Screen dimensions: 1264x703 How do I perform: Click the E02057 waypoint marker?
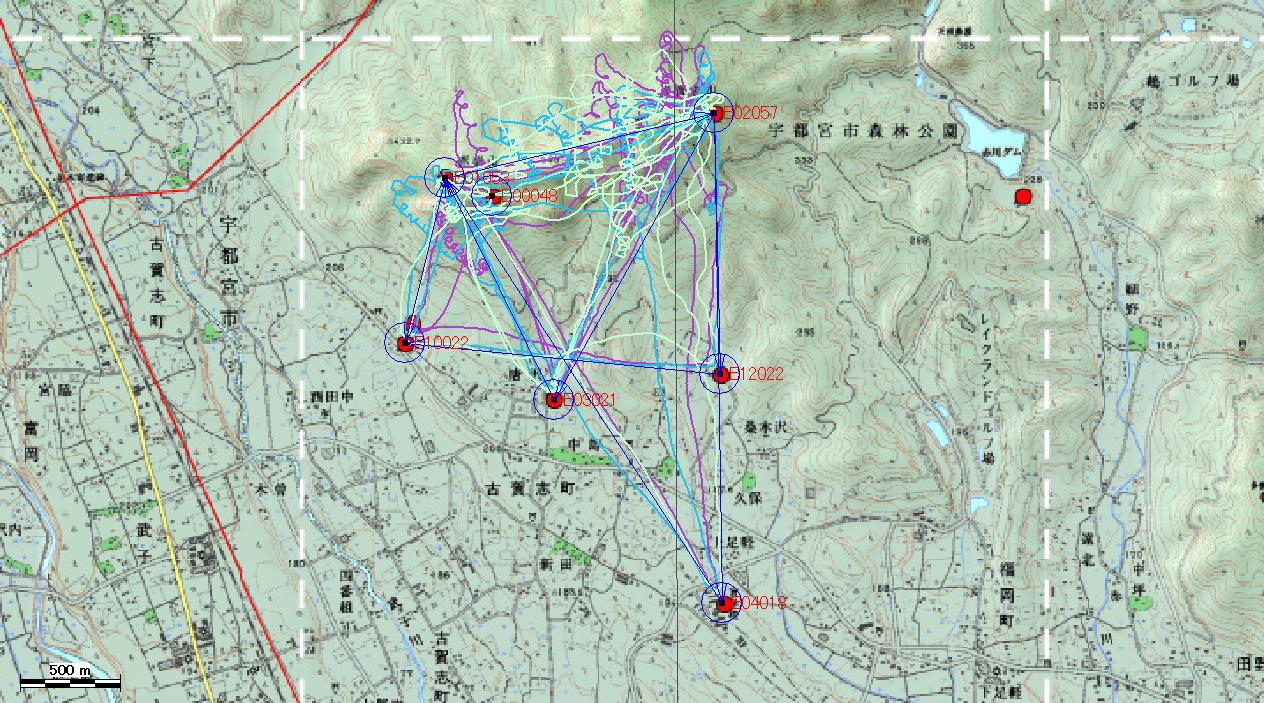(x=716, y=113)
